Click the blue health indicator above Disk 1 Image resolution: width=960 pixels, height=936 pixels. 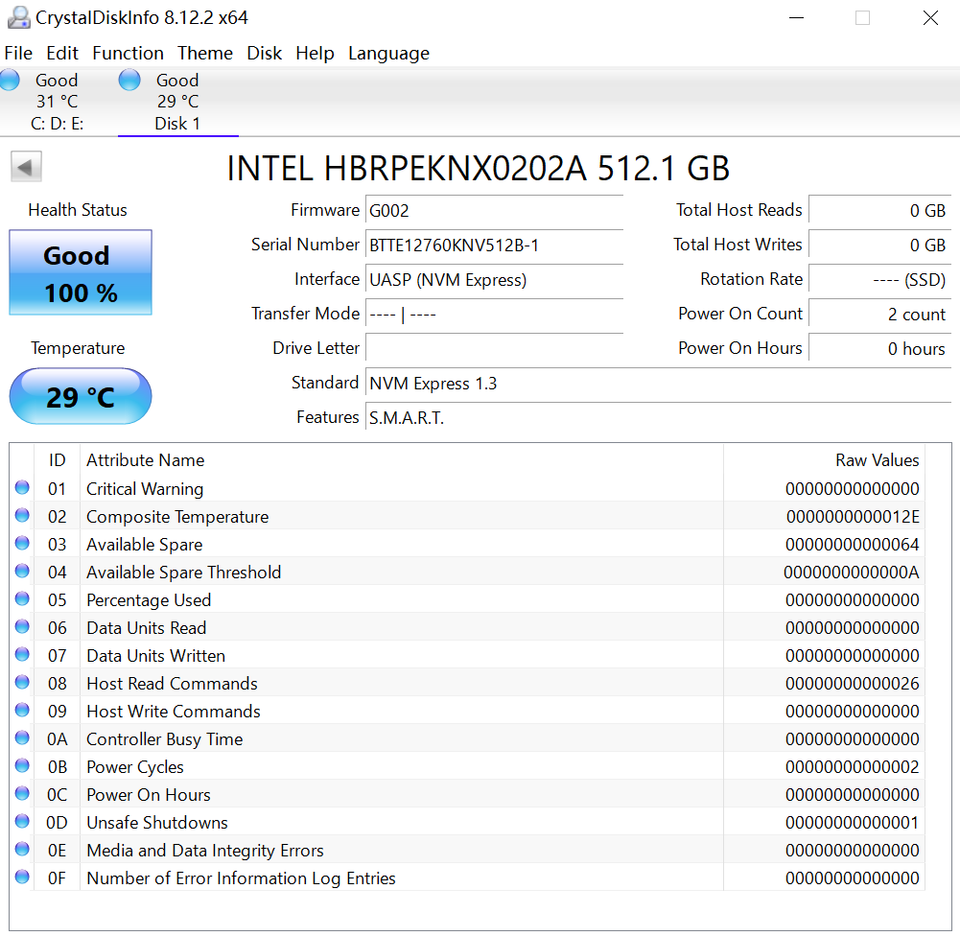coord(130,80)
